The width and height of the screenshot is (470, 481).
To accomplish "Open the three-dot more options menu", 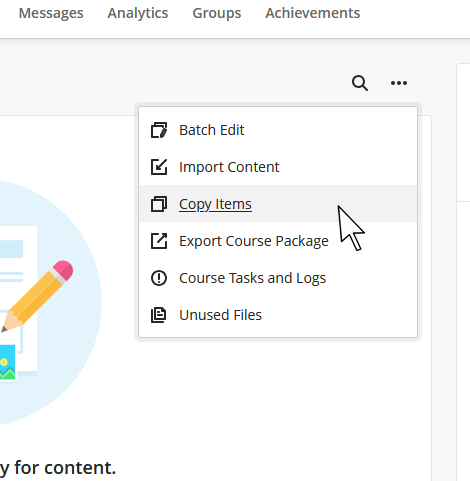I will point(399,83).
